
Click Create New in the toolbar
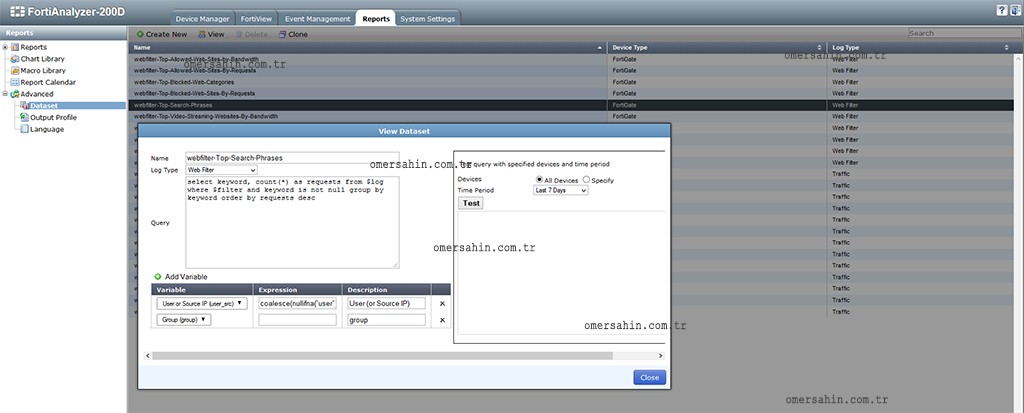pyautogui.click(x=162, y=34)
